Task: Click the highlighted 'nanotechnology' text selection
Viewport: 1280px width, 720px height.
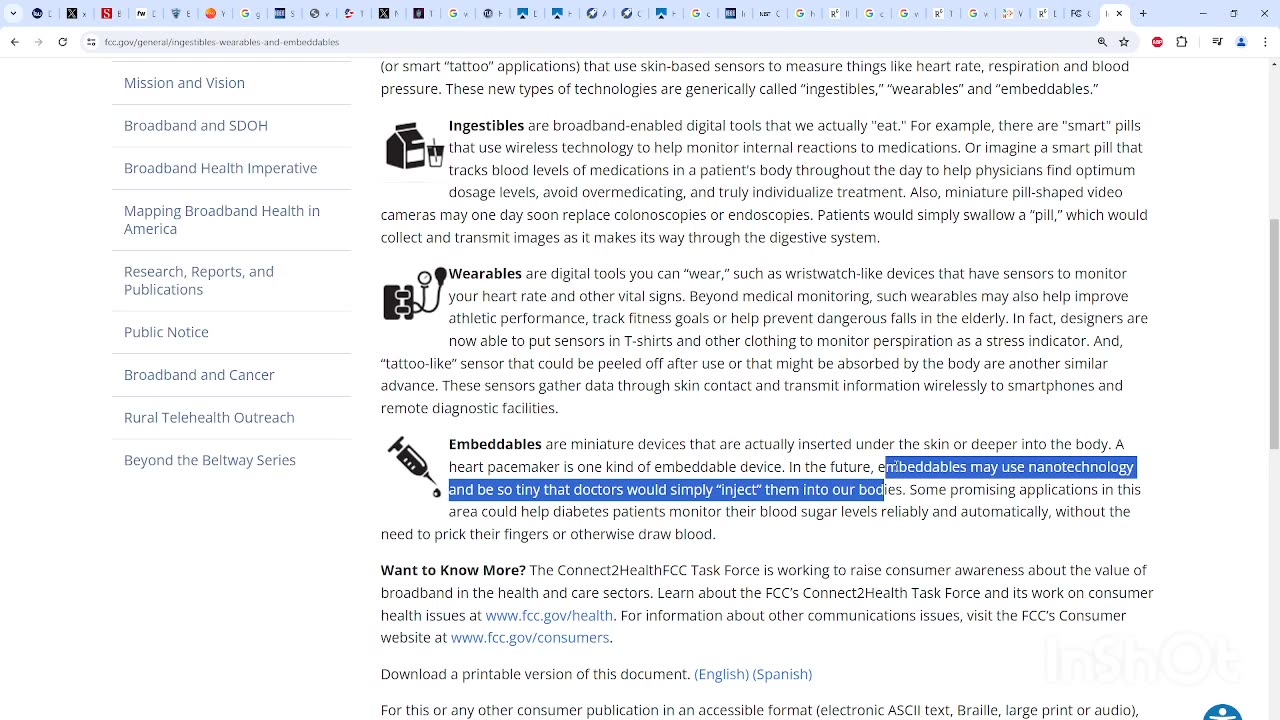Action: click(1081, 467)
